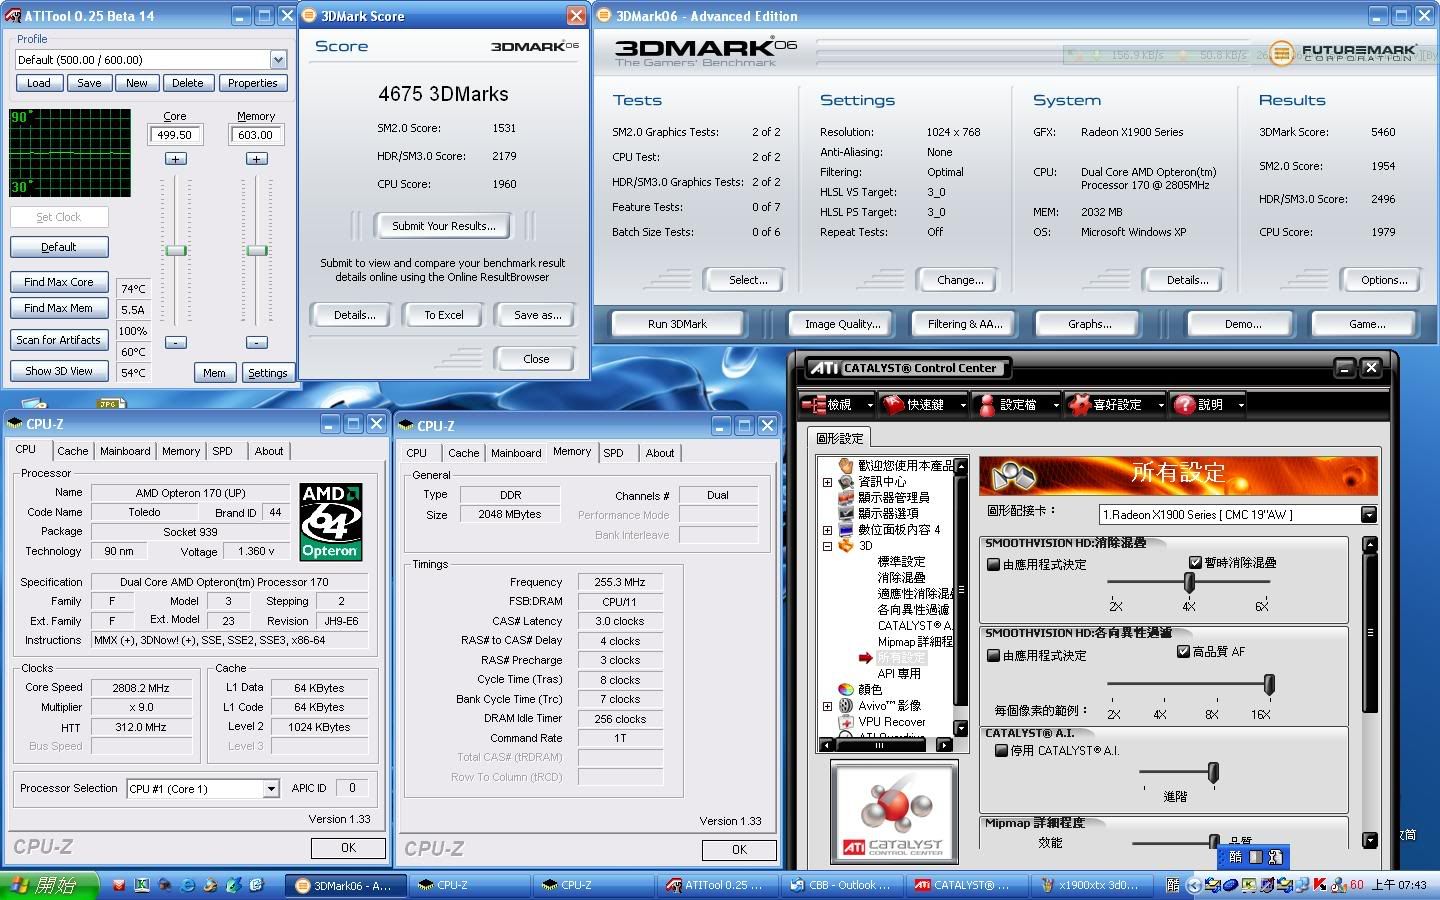
Task: Open the 喜好設定 preferences menu in Catalyst
Action: click(x=1115, y=405)
